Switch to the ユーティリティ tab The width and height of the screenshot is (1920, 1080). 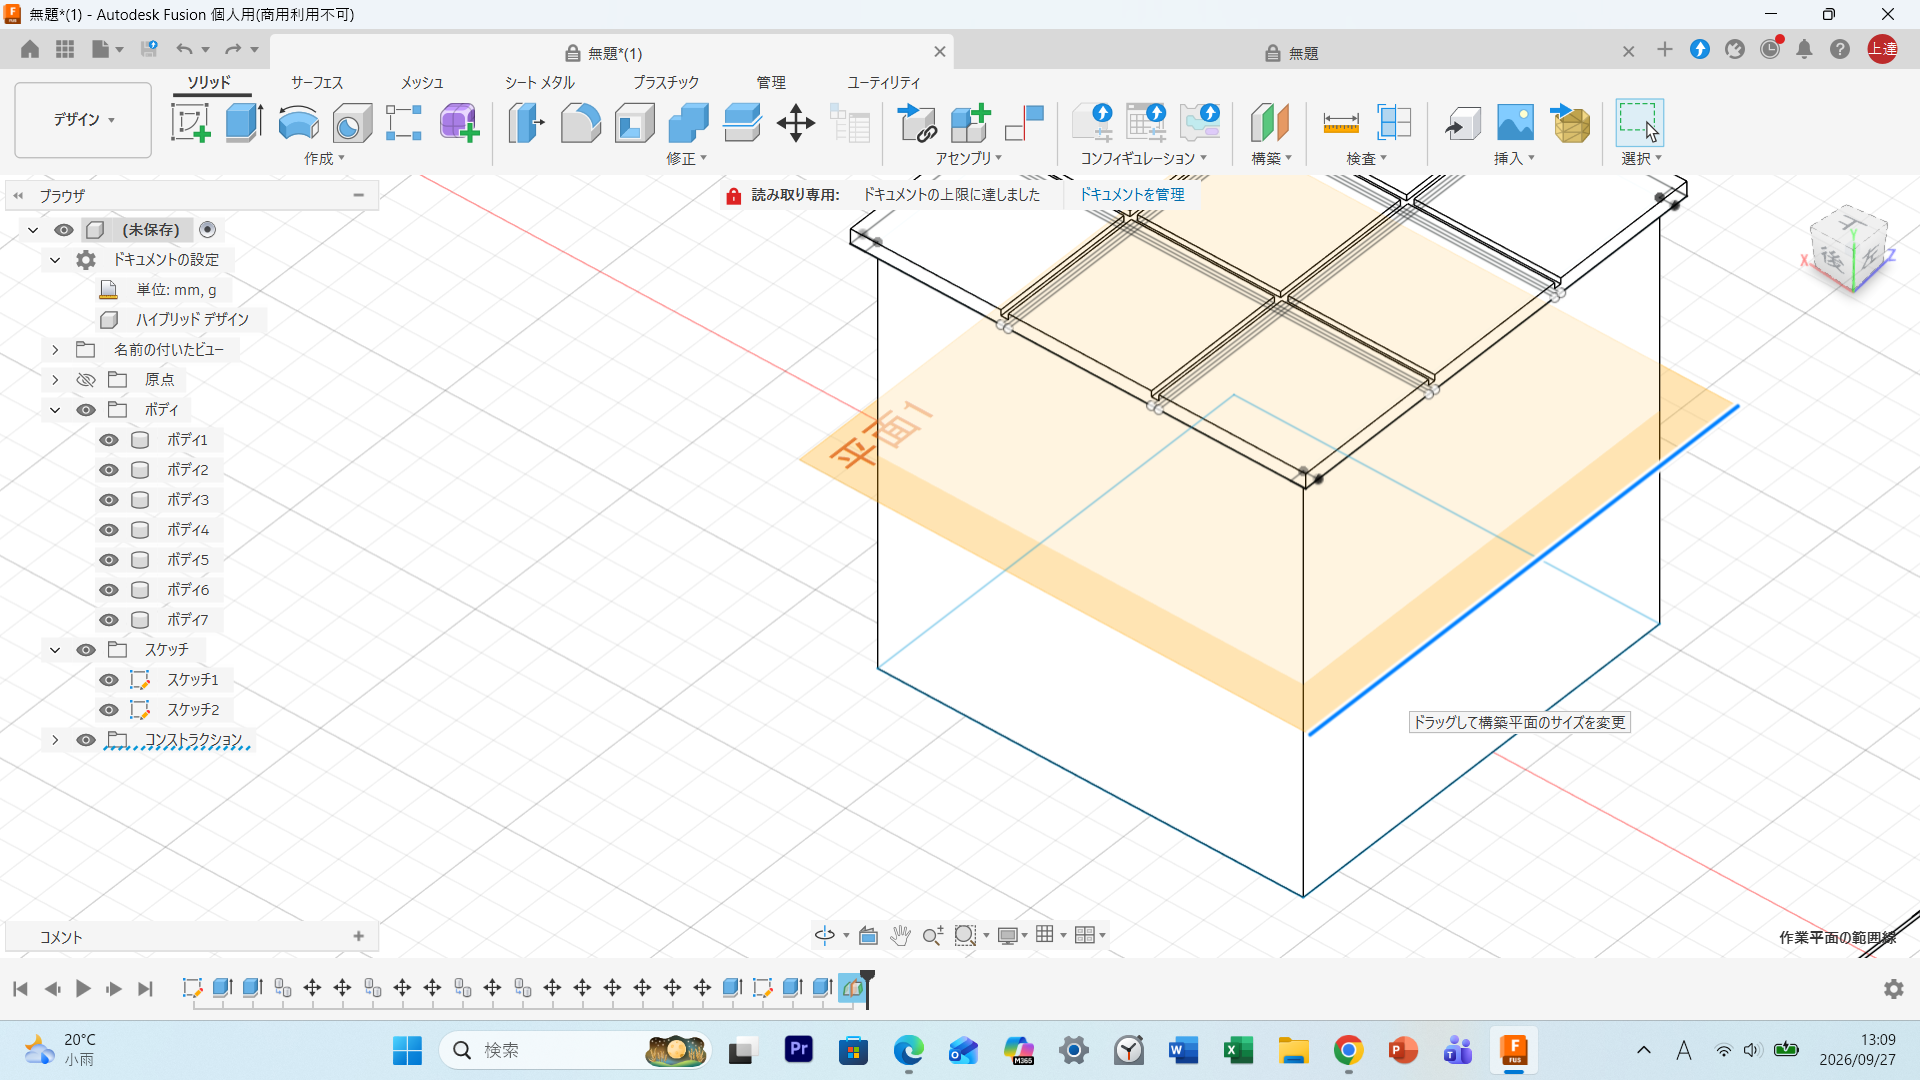(884, 82)
